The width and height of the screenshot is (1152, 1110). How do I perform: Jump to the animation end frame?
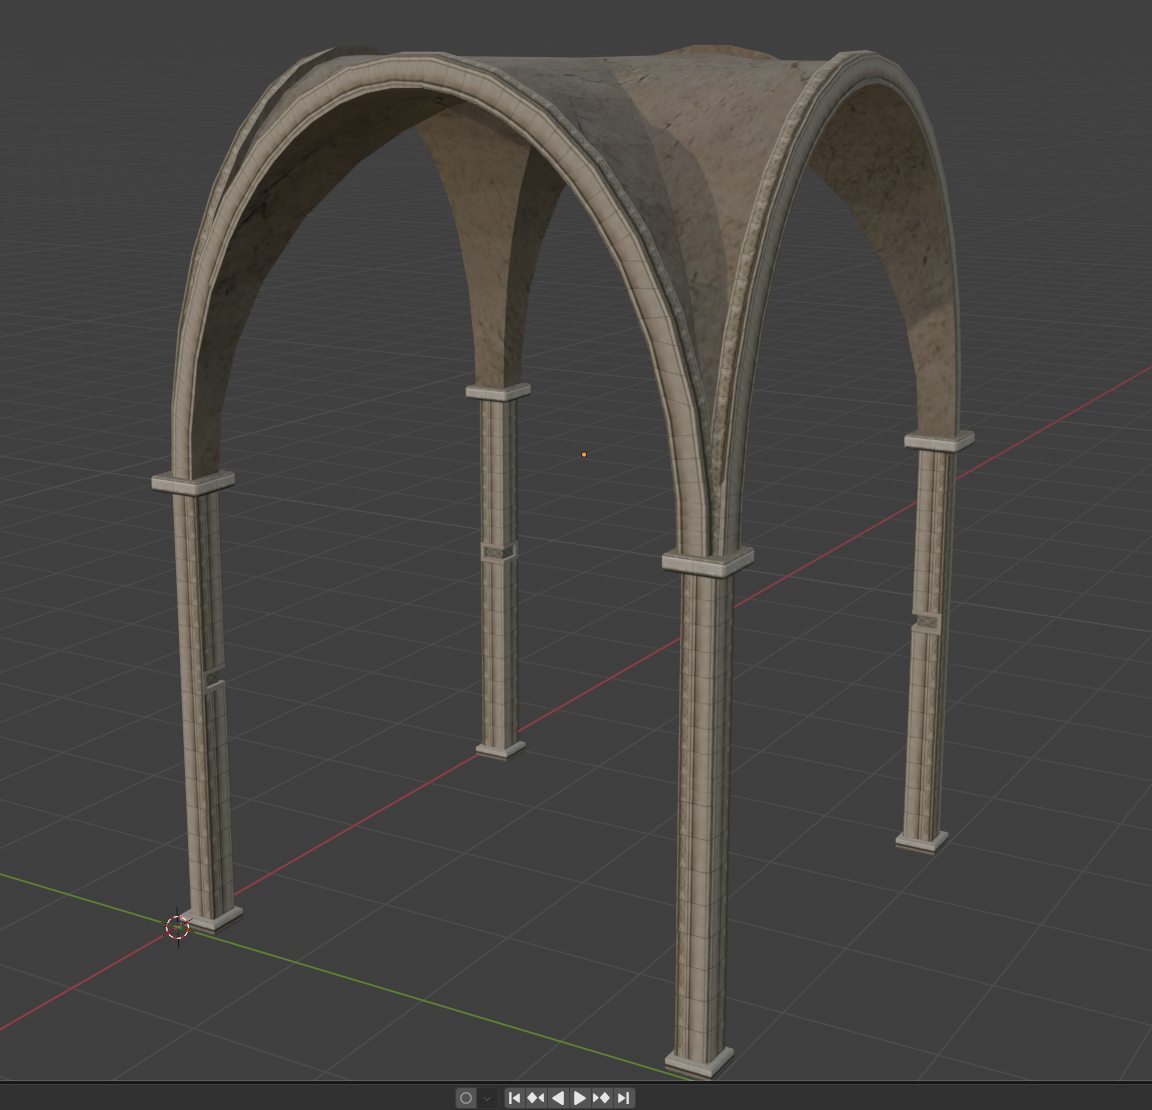pos(623,1098)
